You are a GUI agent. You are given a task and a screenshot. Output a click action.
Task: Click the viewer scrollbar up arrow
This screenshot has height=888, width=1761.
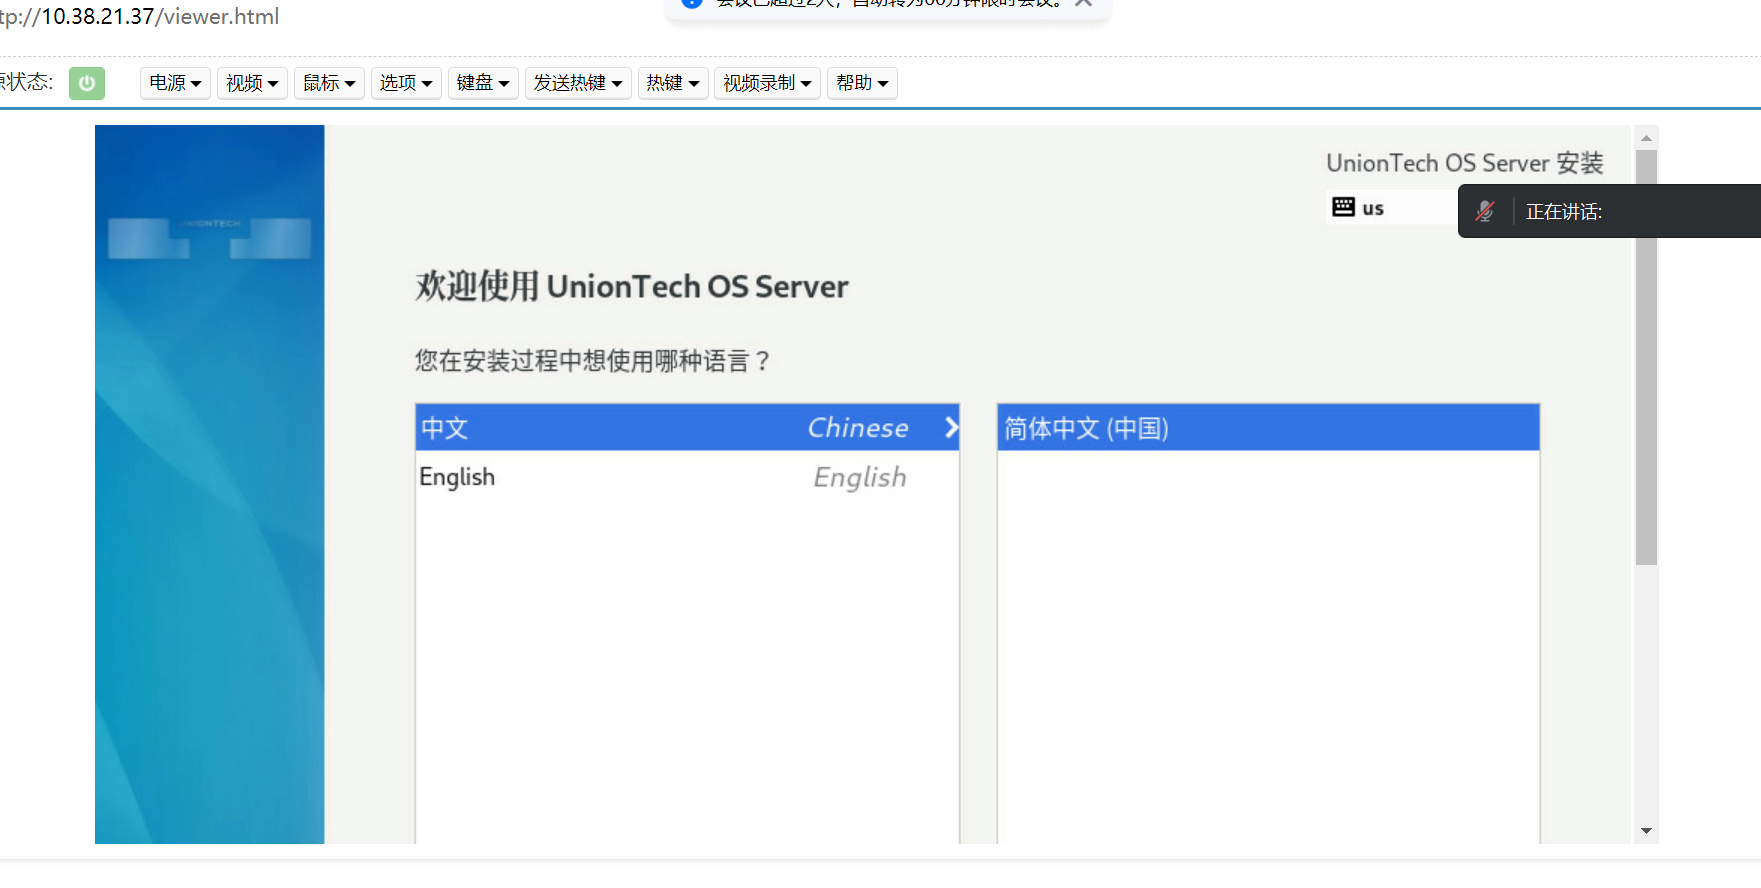(1646, 138)
